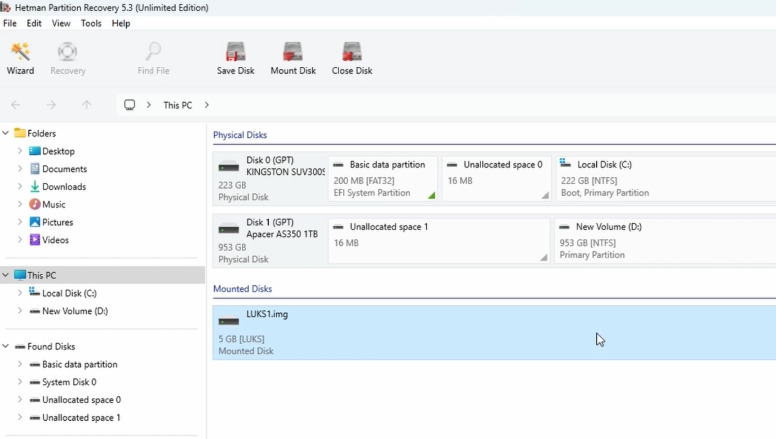Image resolution: width=776 pixels, height=439 pixels.
Task: Select the Desktop folder icon
Action: click(35, 151)
